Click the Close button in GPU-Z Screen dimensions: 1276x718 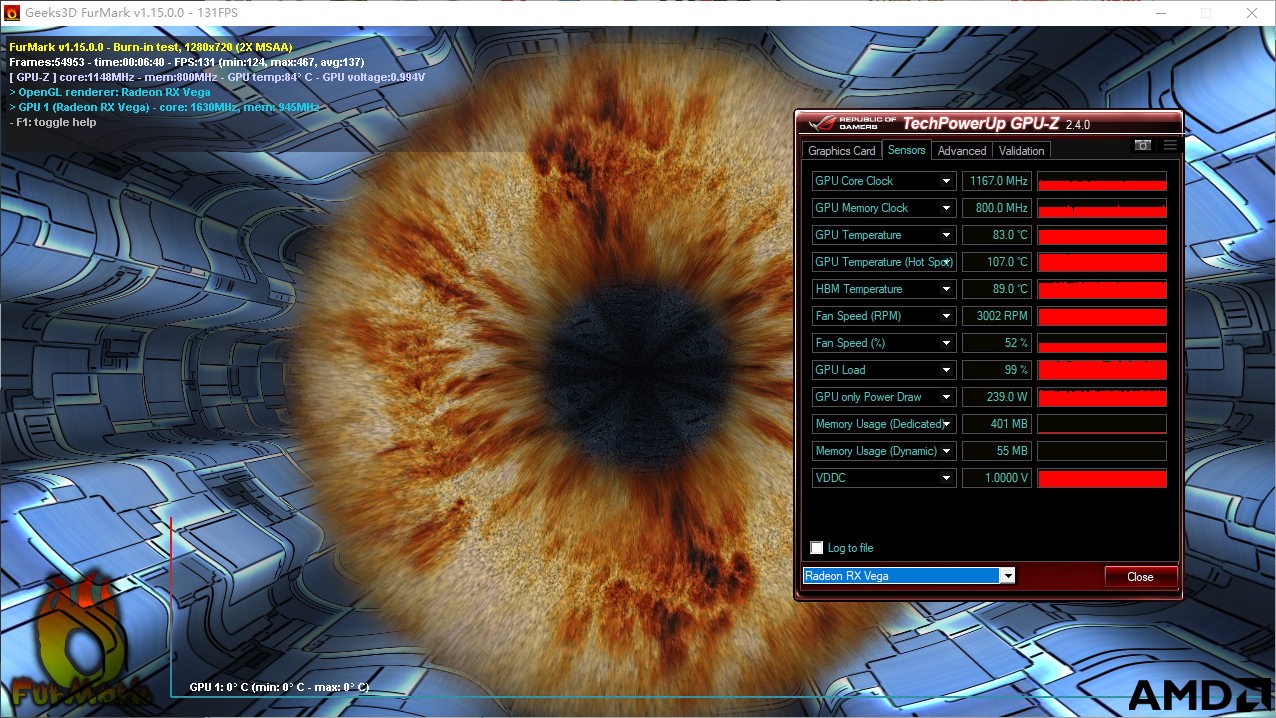click(x=1140, y=577)
